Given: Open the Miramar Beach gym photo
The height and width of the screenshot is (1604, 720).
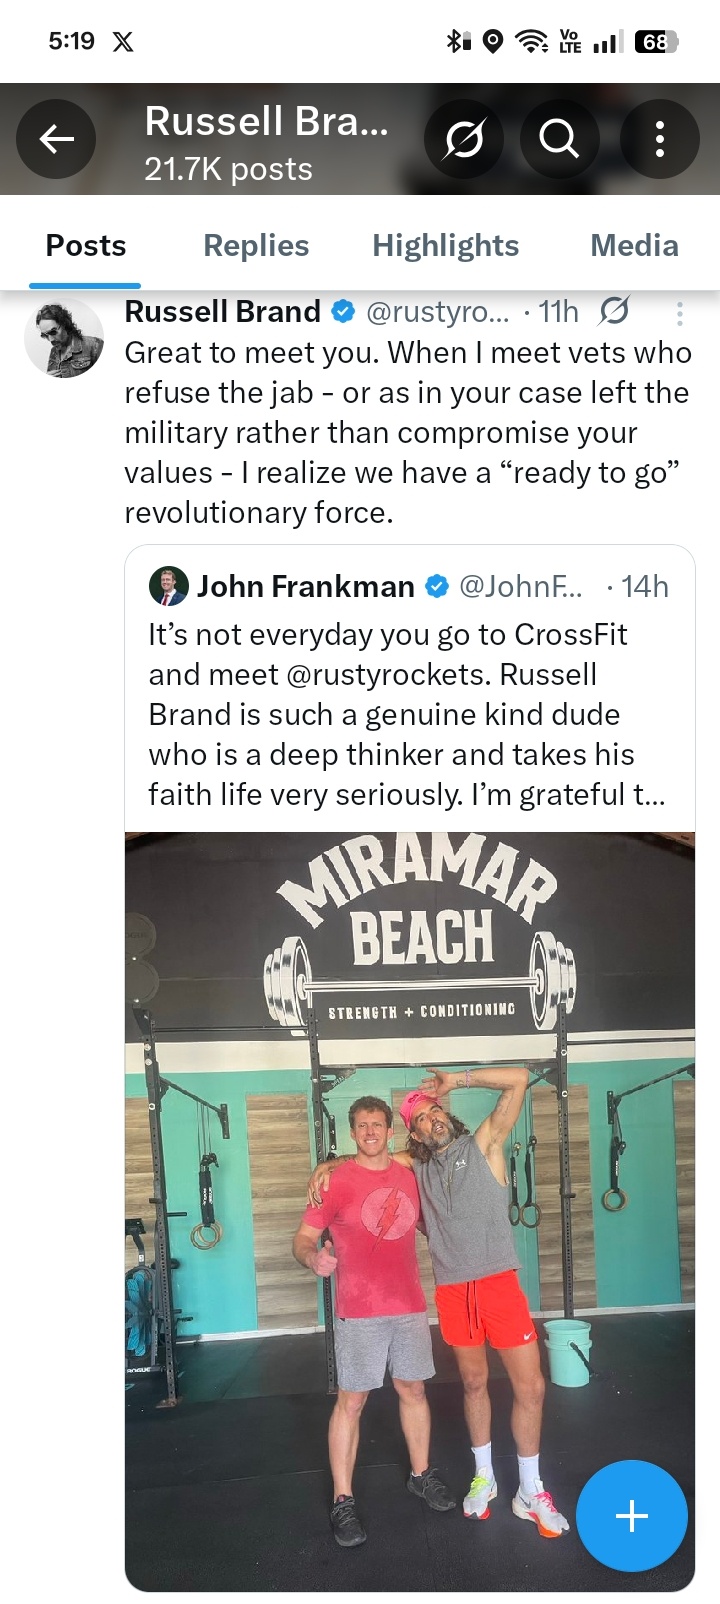Looking at the screenshot, I should (x=409, y=1210).
